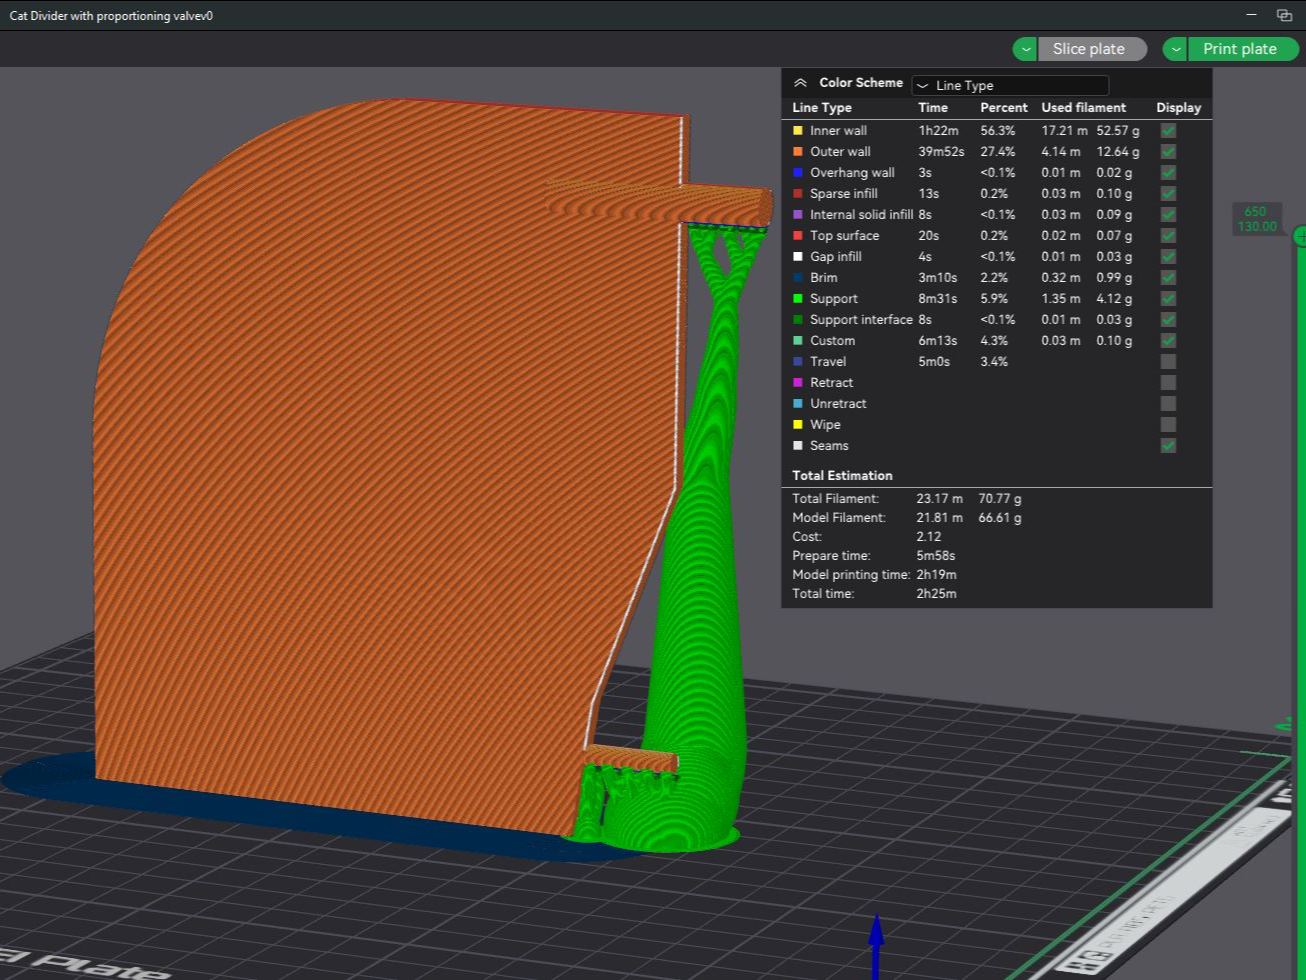Click the Inner wall yellow color swatch

798,131
